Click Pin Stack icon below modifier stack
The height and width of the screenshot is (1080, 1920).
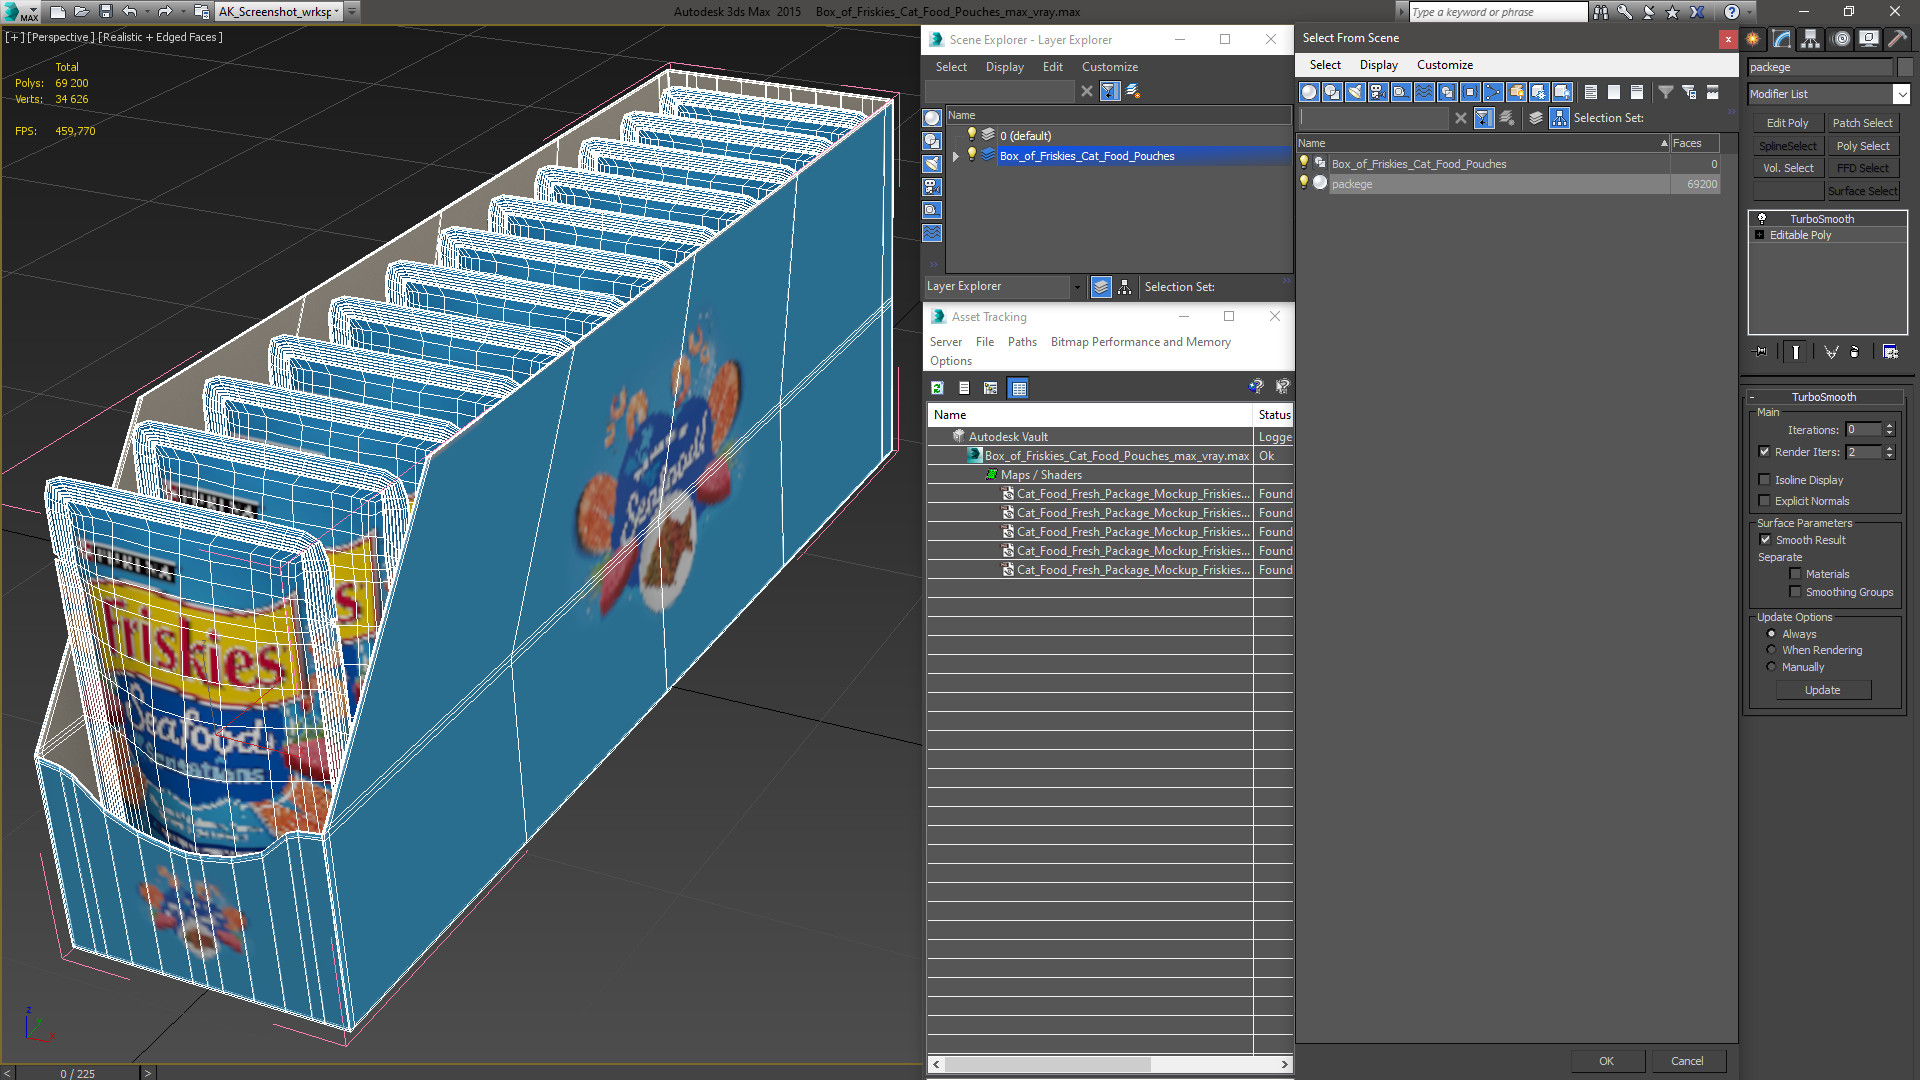[1761, 352]
